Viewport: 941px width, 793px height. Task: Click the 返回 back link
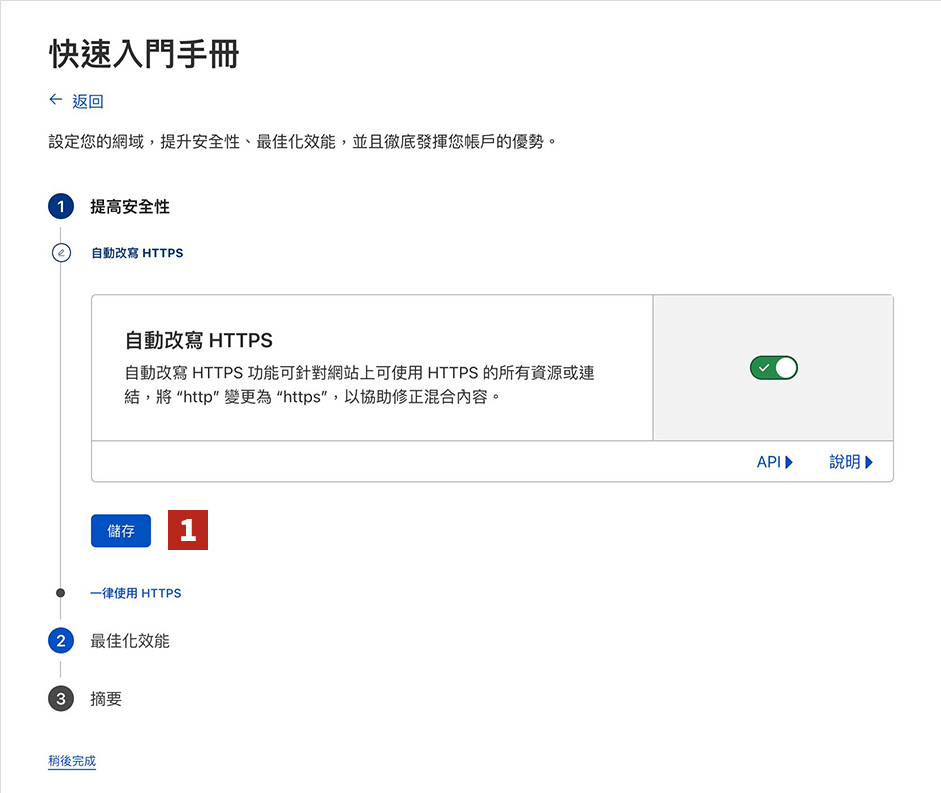[88, 101]
